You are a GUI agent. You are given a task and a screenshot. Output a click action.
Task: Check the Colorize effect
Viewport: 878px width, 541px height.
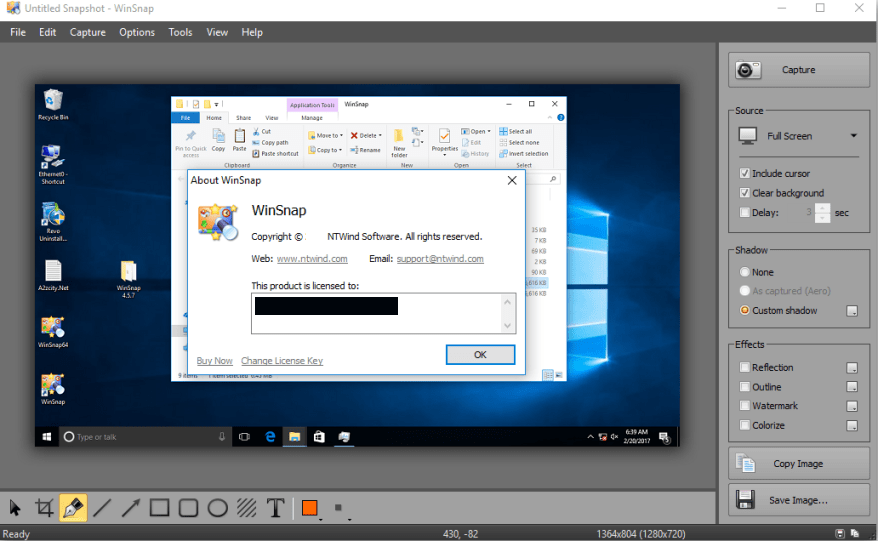[745, 426]
